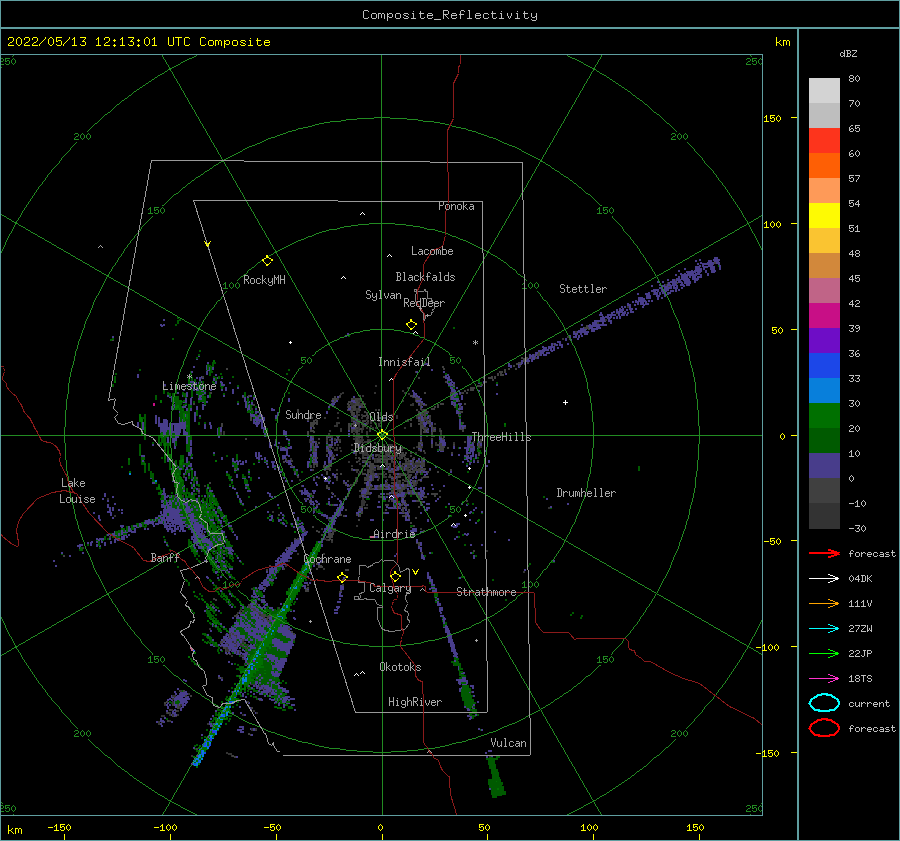Viewport: 900px width, 841px height.
Task: Click the RockyMH label
Action: tap(264, 280)
